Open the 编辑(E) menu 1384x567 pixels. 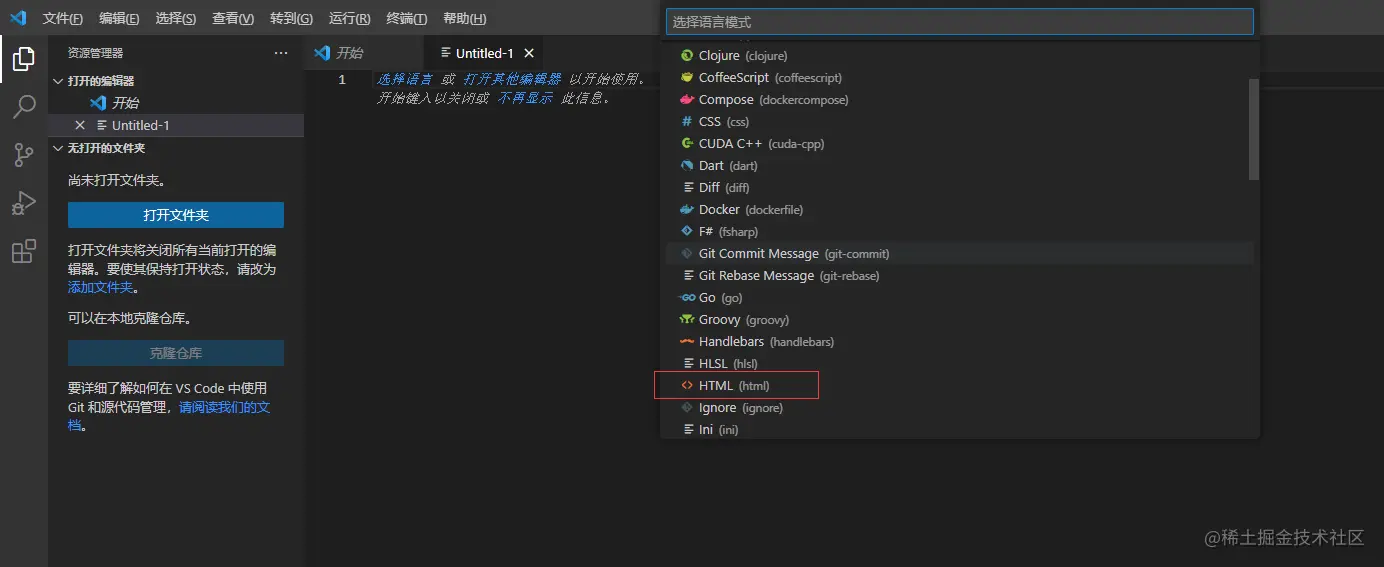[x=120, y=19]
